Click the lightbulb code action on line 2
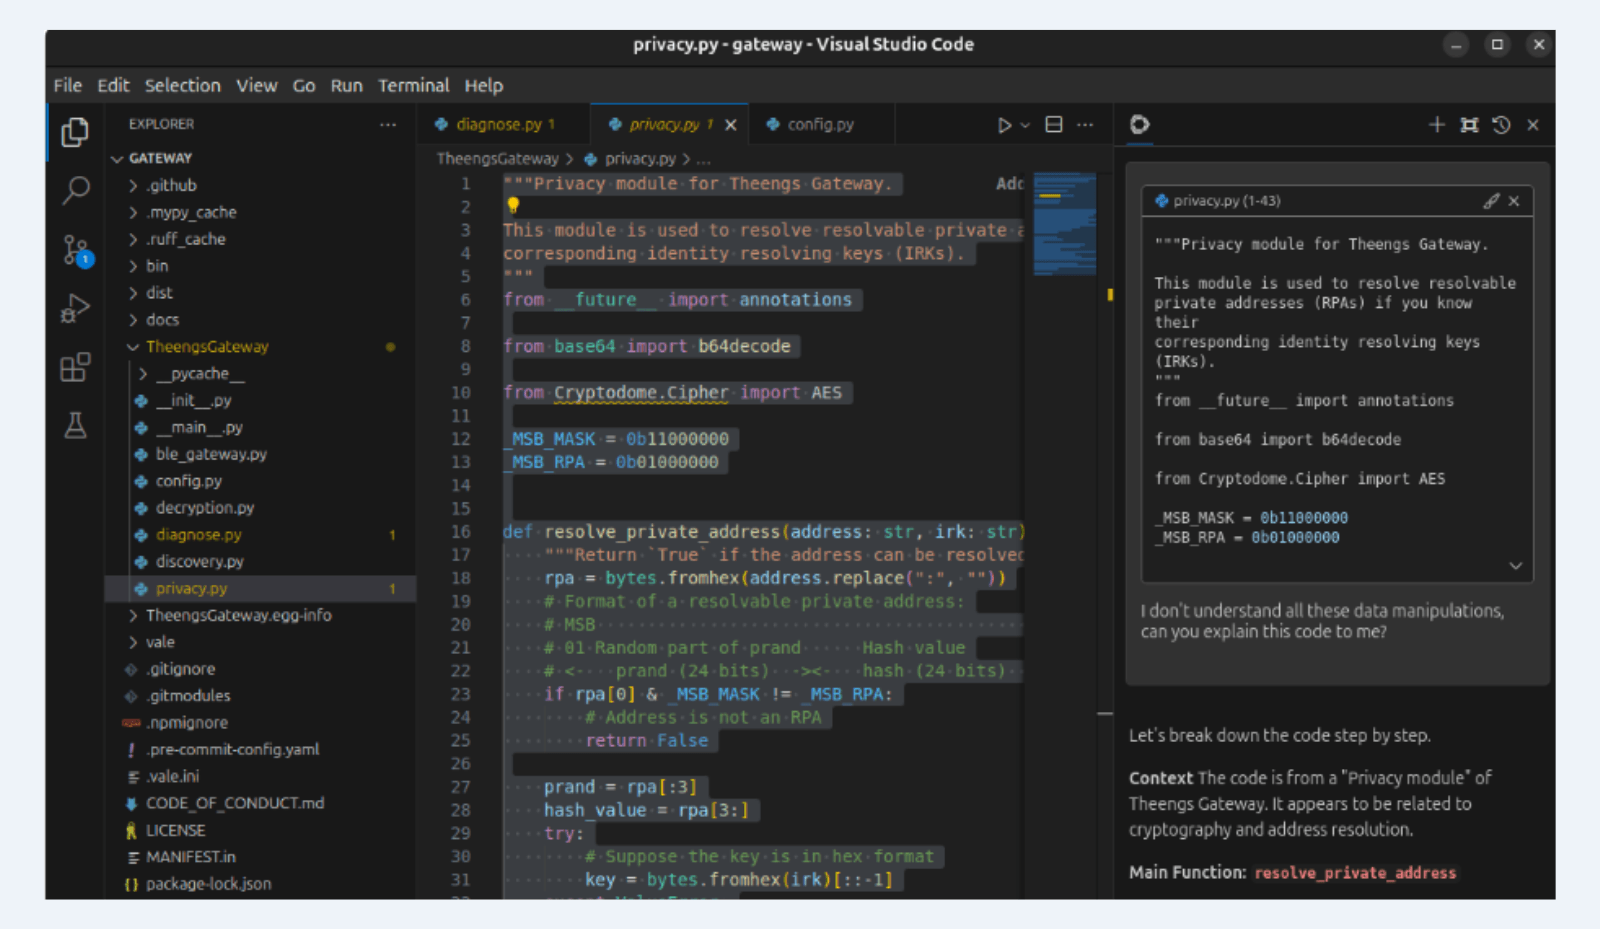This screenshot has height=929, width=1600. (x=513, y=206)
